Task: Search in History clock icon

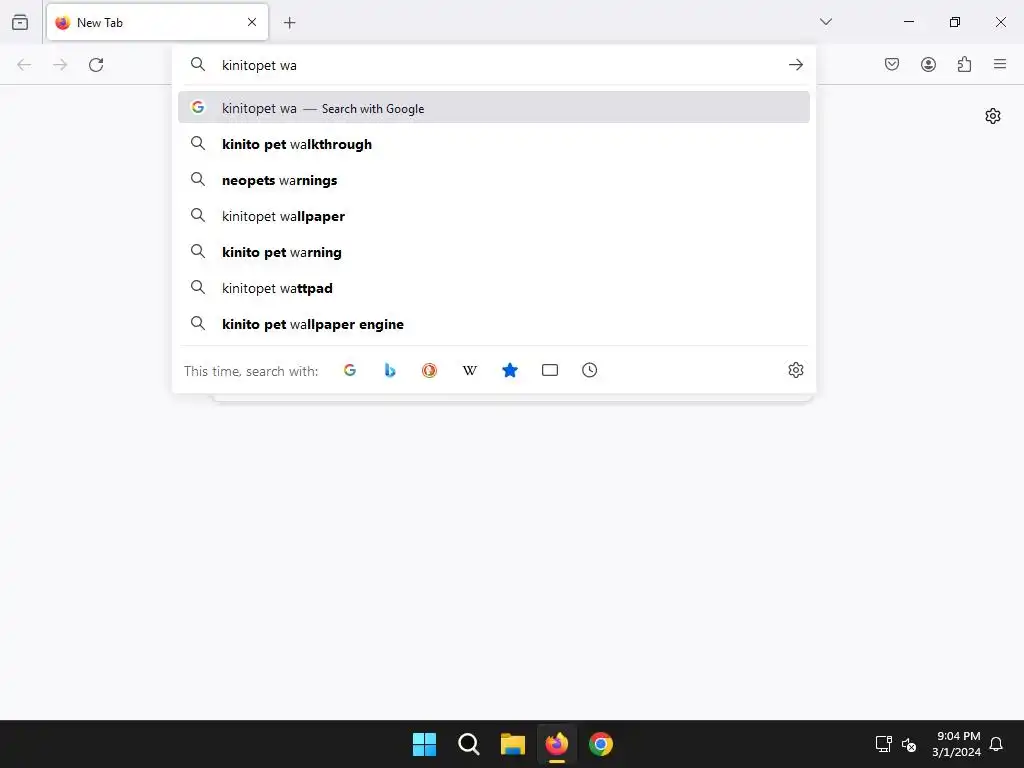Action: click(590, 370)
